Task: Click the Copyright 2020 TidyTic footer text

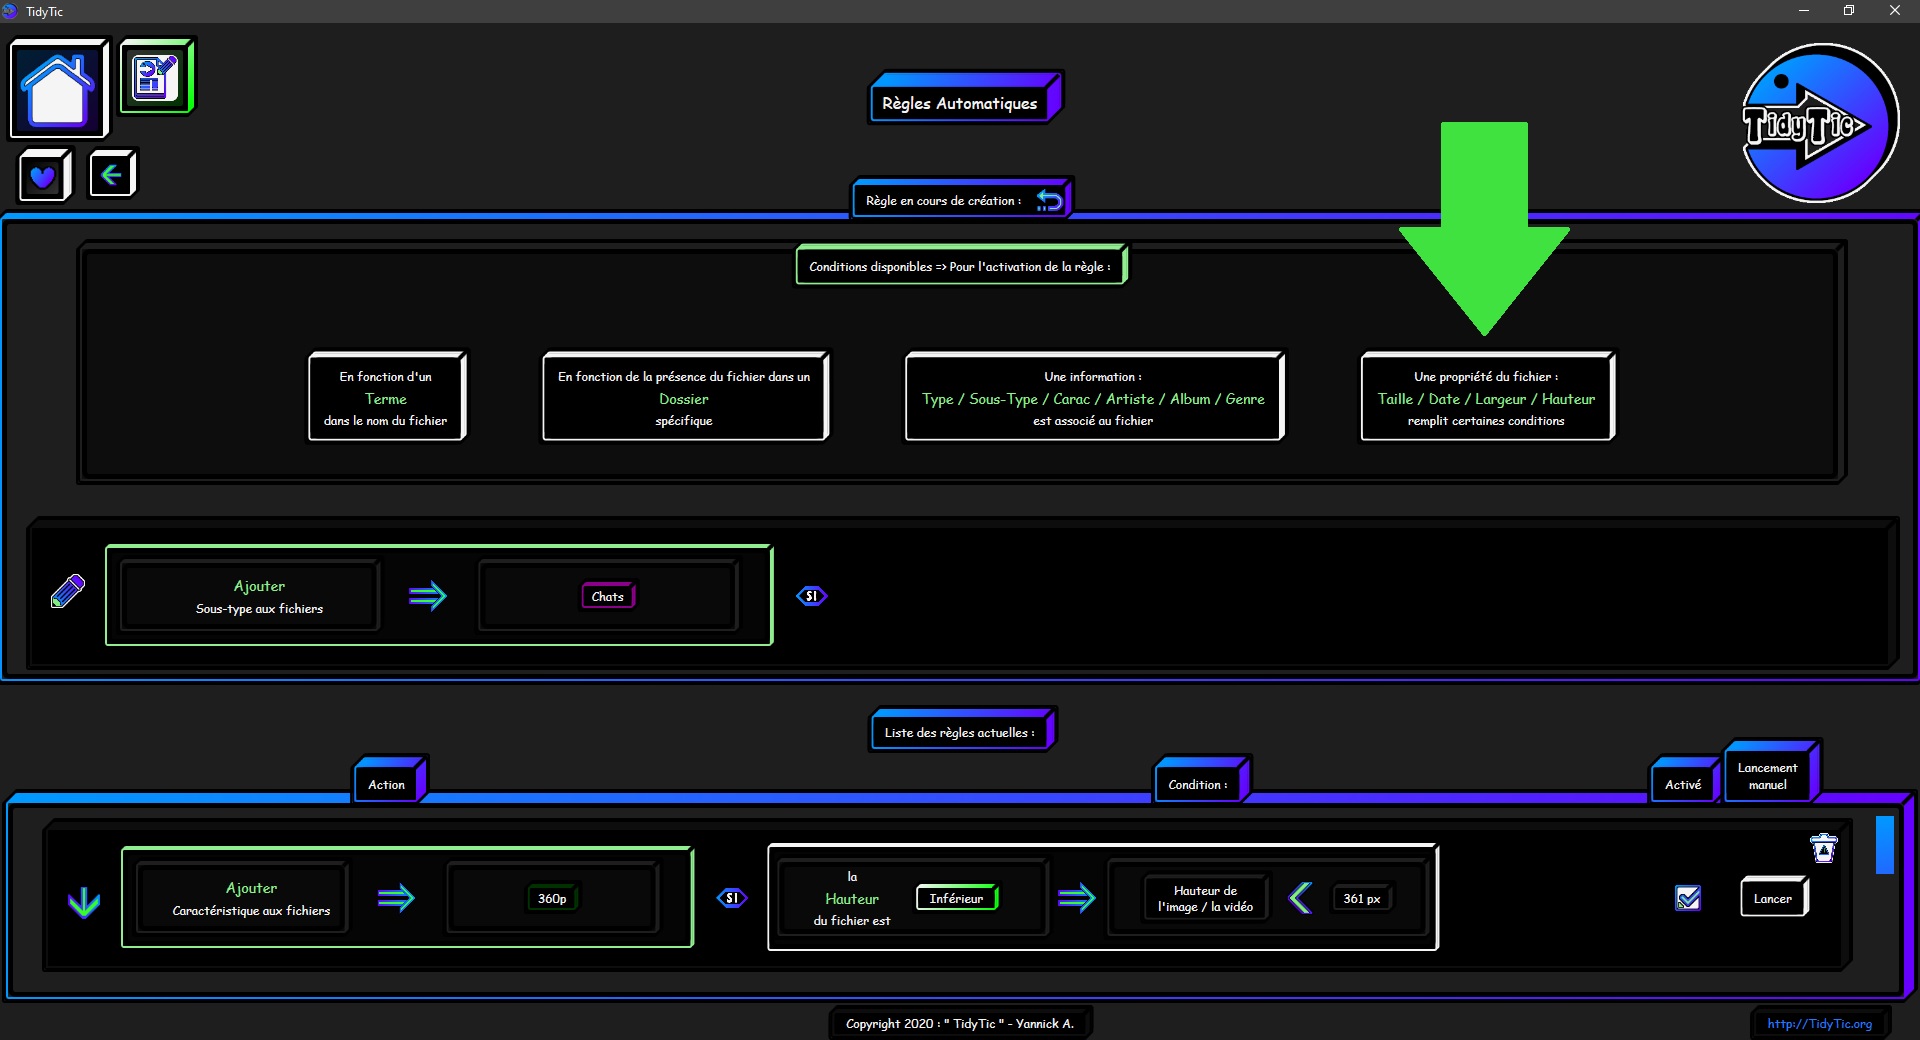Action: point(960,1023)
